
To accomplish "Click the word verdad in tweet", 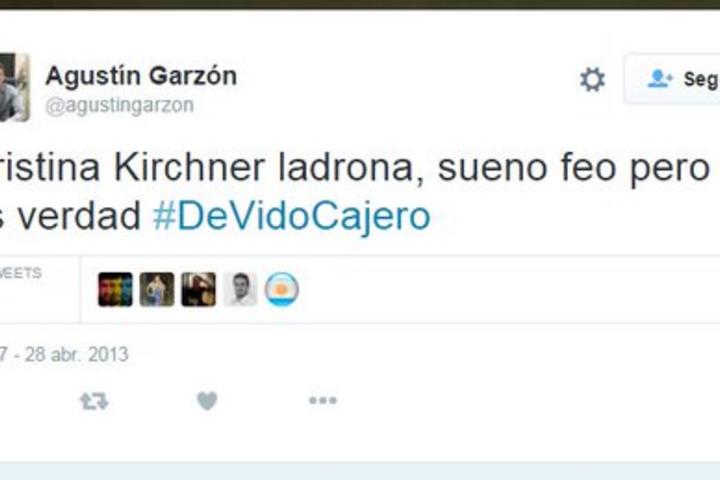I will (79, 216).
